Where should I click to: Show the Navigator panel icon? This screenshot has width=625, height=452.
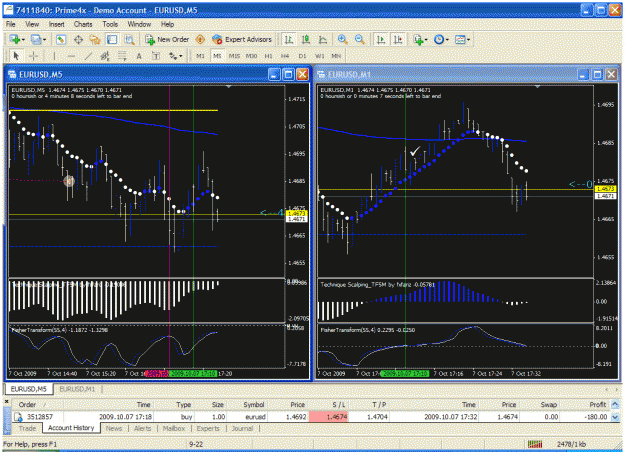click(95, 39)
